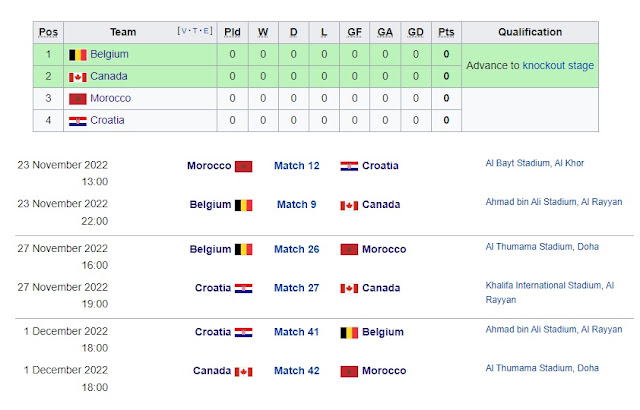Click the Morocco flag beside Match 12

pyautogui.click(x=244, y=166)
